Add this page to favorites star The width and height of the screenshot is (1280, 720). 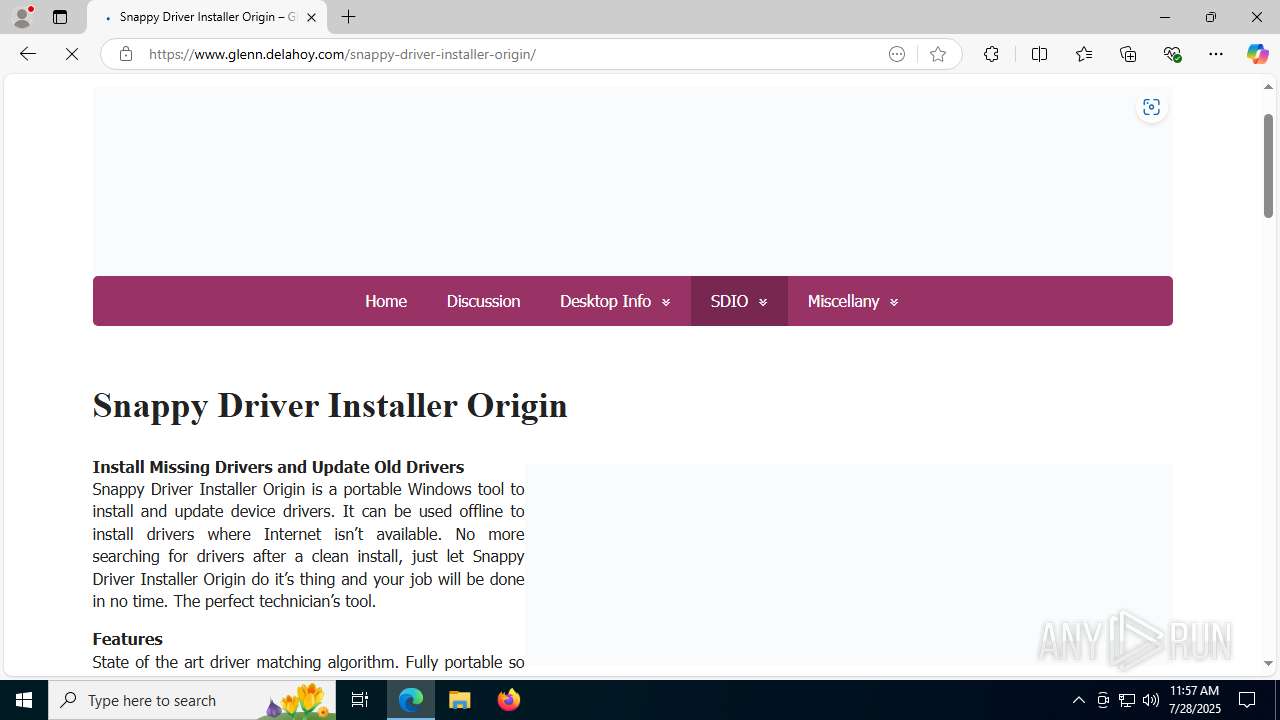click(937, 54)
